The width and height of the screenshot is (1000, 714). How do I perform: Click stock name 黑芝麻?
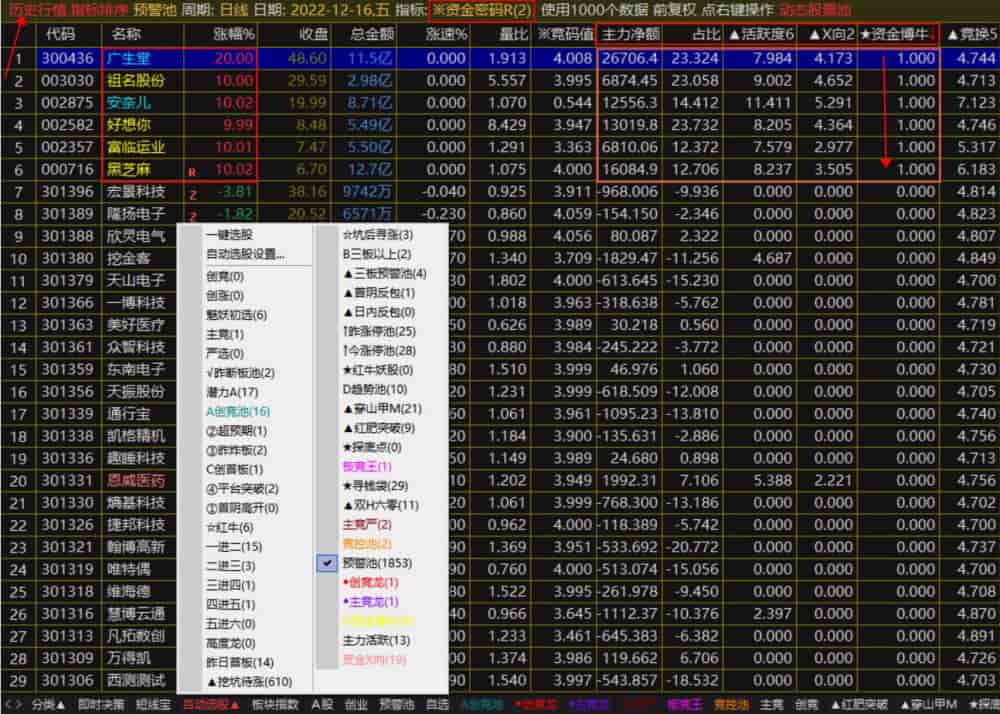[x=129, y=170]
